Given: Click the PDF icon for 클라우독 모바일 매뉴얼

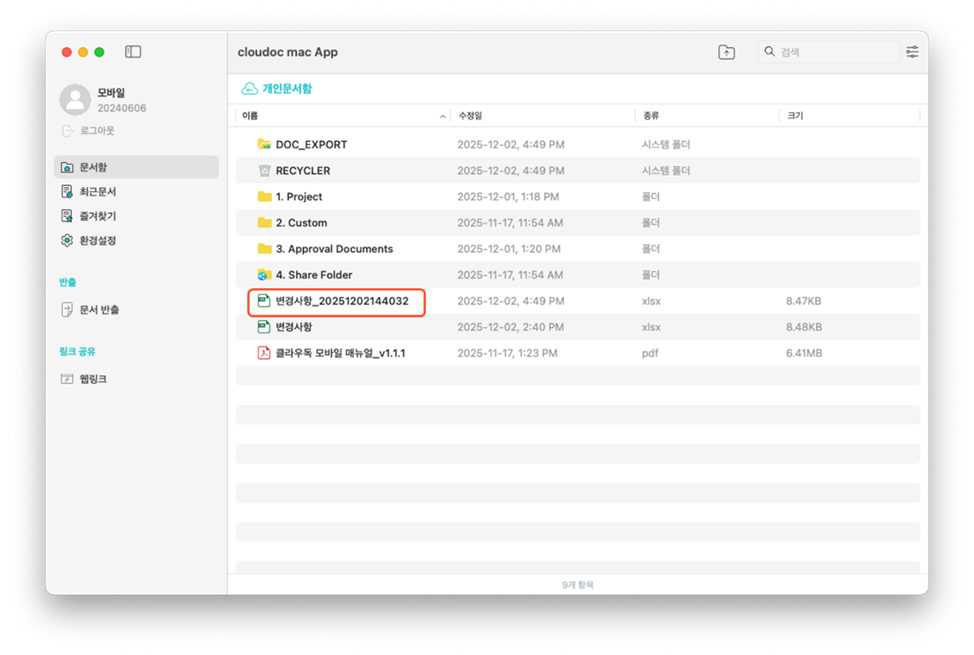Looking at the screenshot, I should coord(264,353).
